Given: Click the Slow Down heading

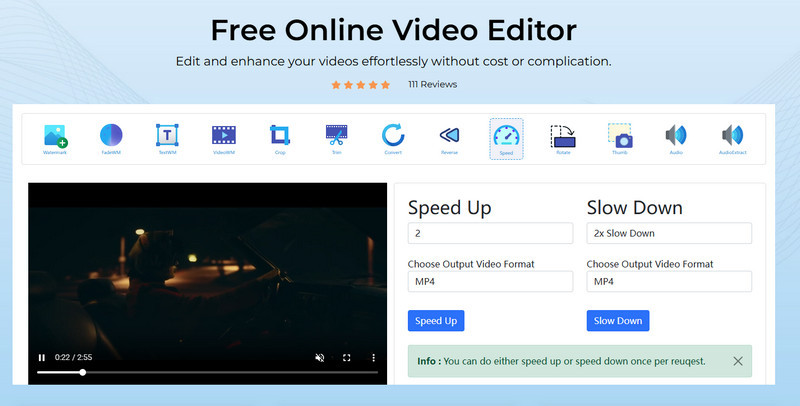Looking at the screenshot, I should tap(635, 208).
